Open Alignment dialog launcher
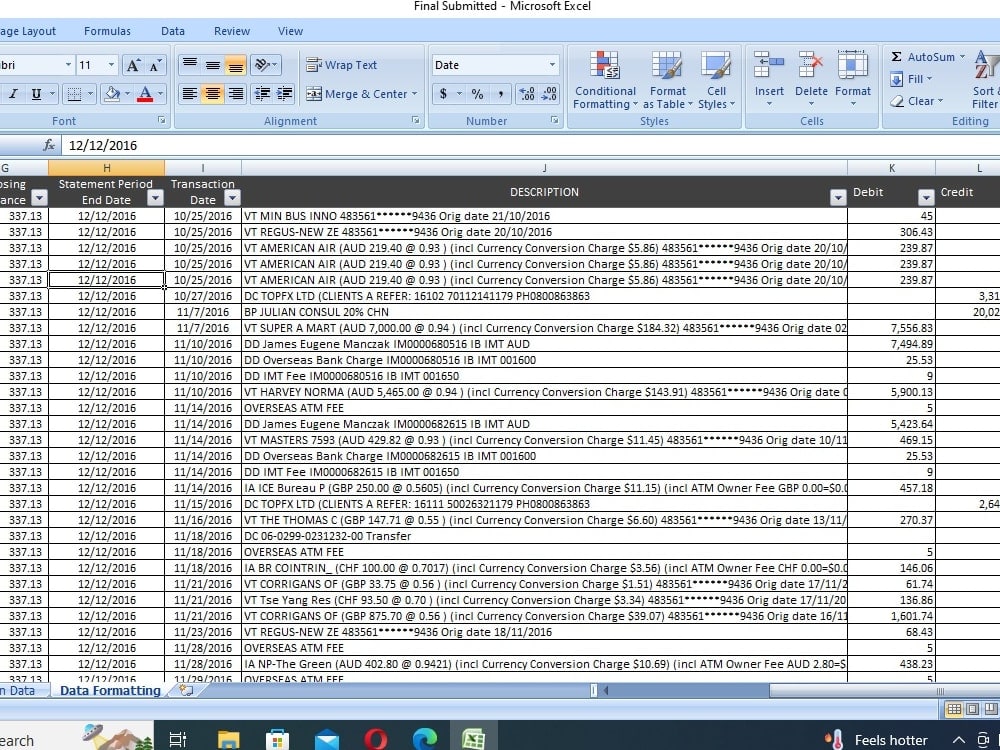Screen dimensions: 1000x750 click(416, 120)
